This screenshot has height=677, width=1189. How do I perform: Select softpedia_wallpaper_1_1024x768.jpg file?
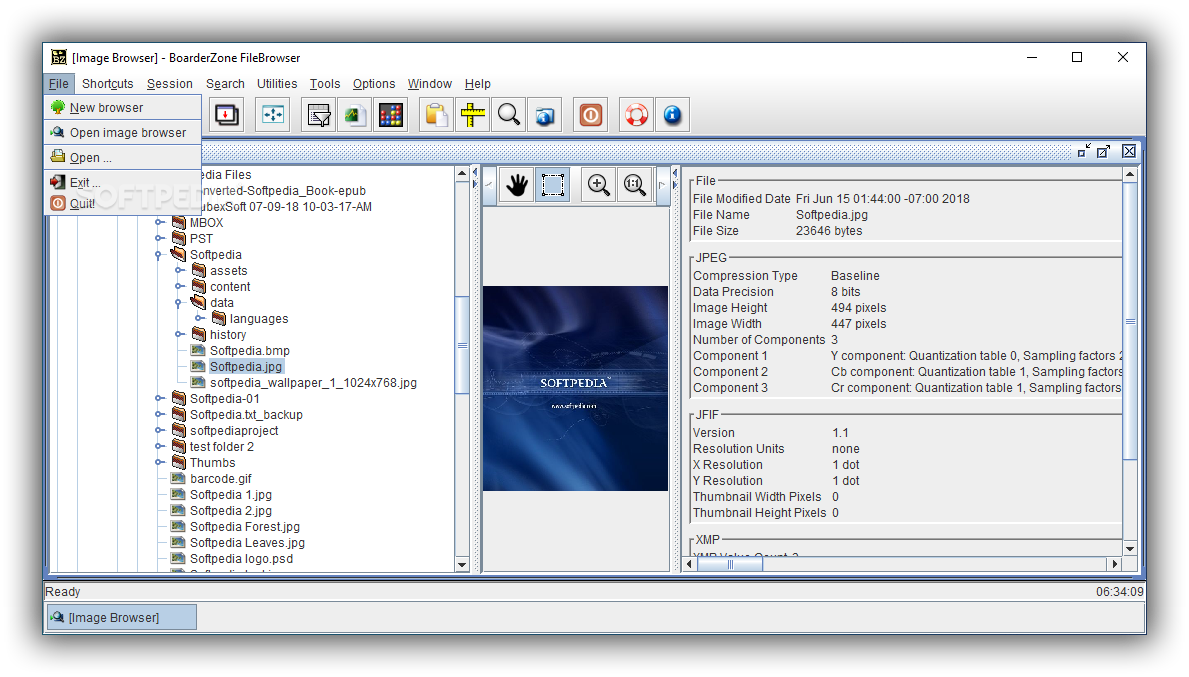[313, 383]
